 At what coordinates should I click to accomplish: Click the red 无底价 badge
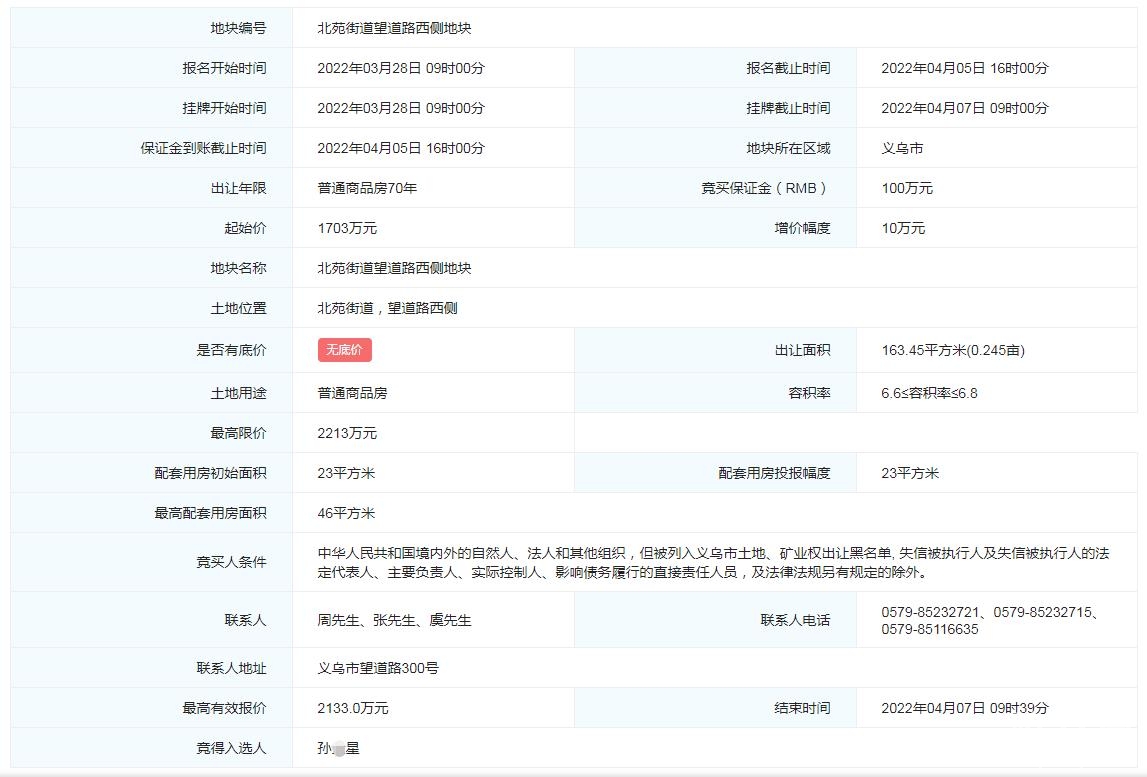(344, 350)
